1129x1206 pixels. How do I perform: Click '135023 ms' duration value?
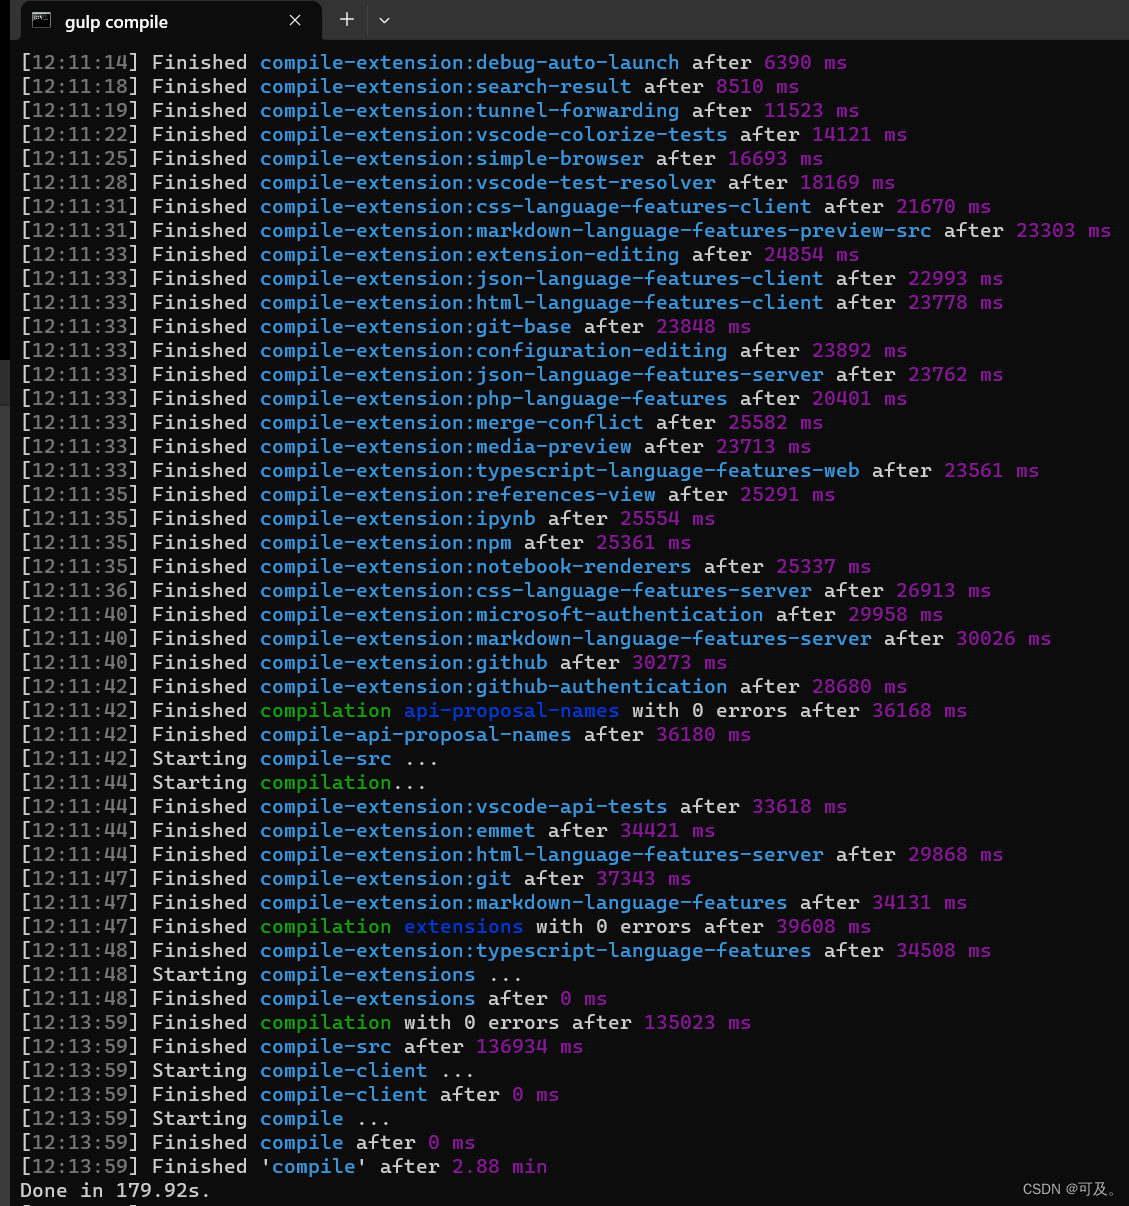697,1023
